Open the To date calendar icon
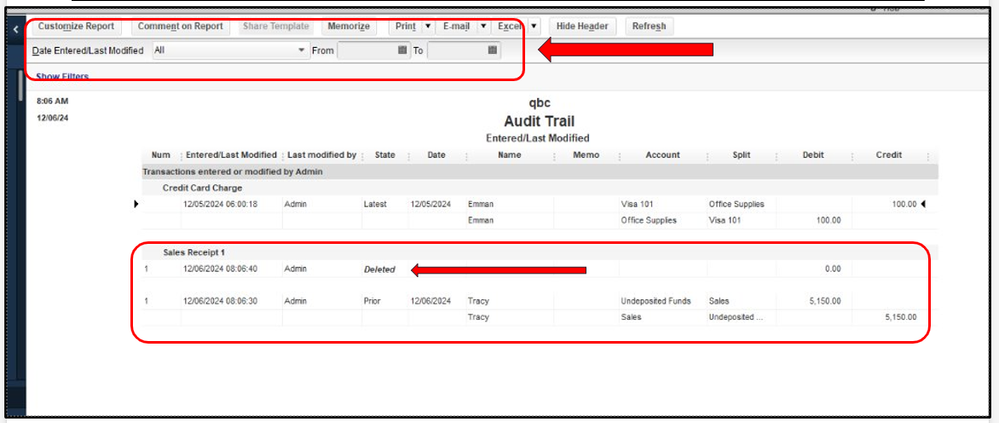 [492, 50]
